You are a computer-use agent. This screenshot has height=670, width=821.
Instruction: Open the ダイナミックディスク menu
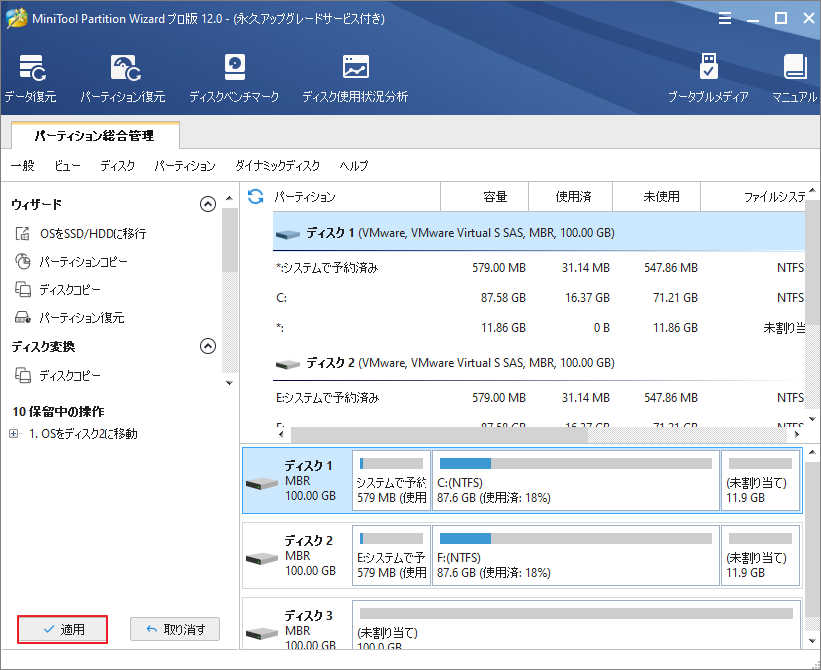(277, 166)
